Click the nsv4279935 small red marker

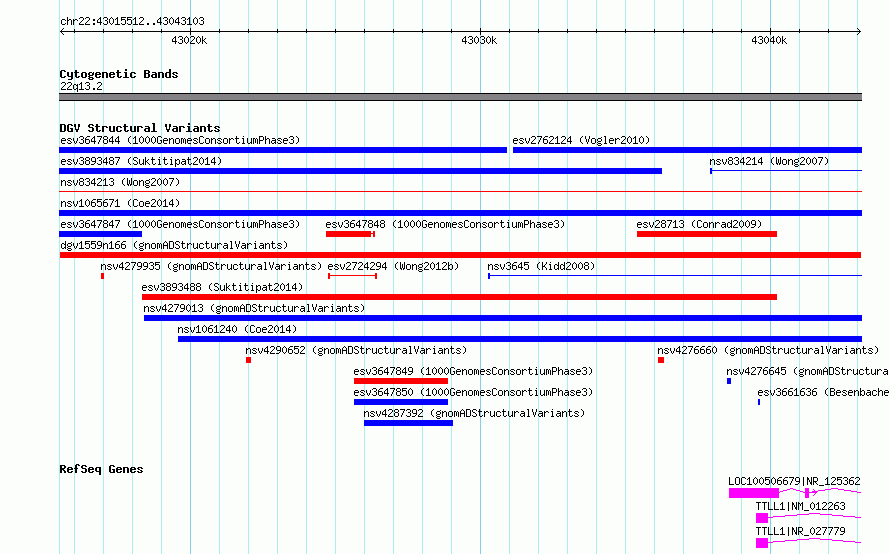[102, 276]
